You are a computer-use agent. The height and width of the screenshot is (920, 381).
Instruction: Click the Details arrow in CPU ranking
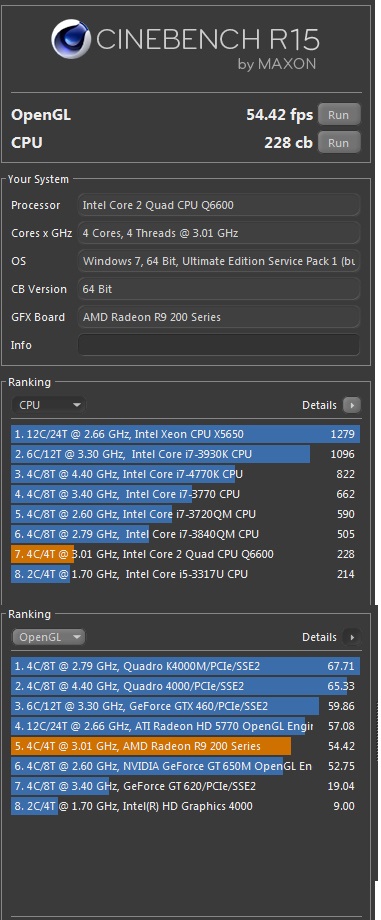(x=352, y=405)
